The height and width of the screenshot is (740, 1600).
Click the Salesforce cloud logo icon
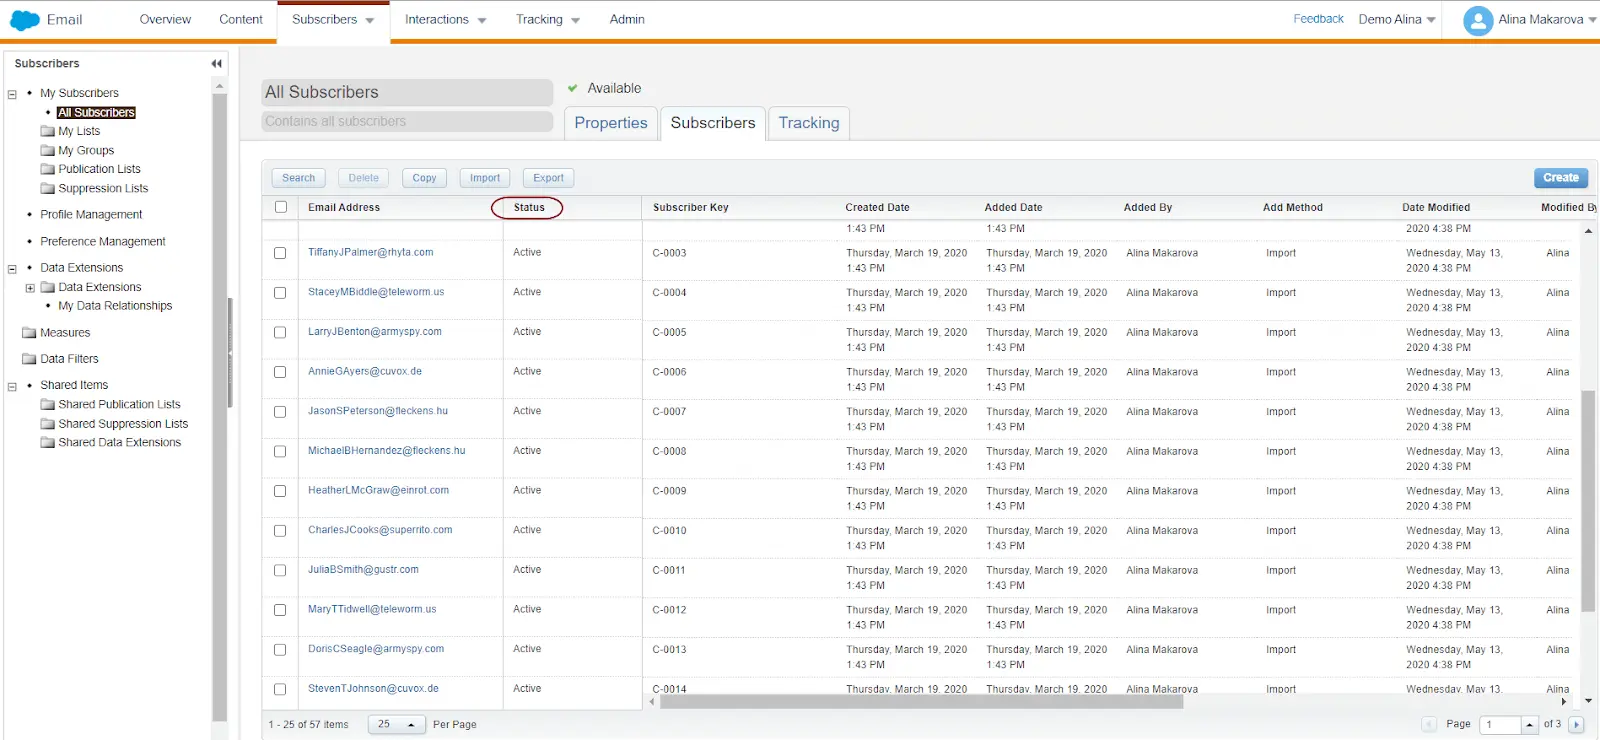coord(24,20)
